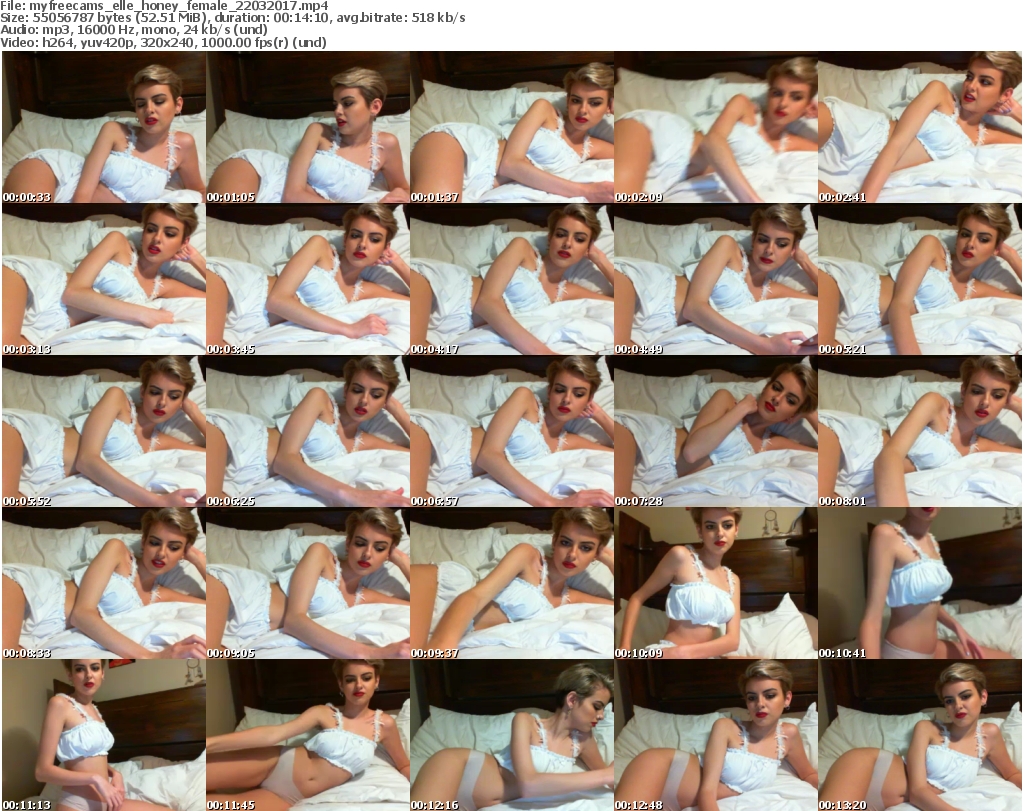
Task: Open the frame at 00:12:48
Action: pyautogui.click(x=716, y=735)
